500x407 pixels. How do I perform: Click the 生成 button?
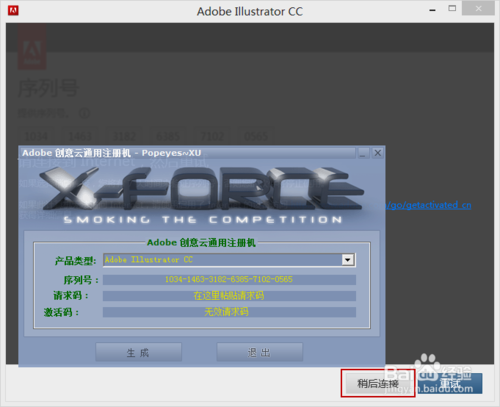138,352
